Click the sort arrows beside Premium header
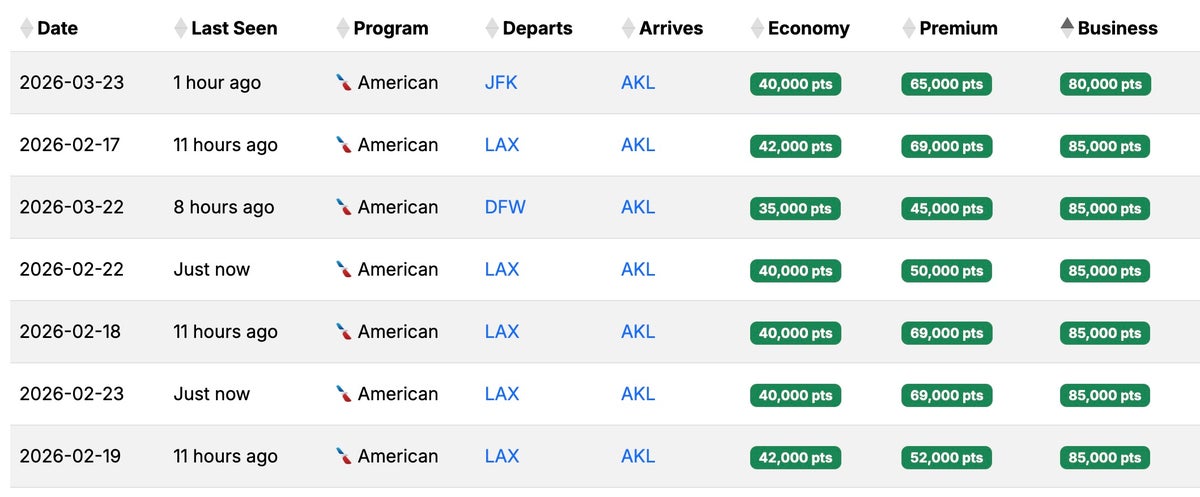Screen dimensions: 1200x497 pos(909,28)
